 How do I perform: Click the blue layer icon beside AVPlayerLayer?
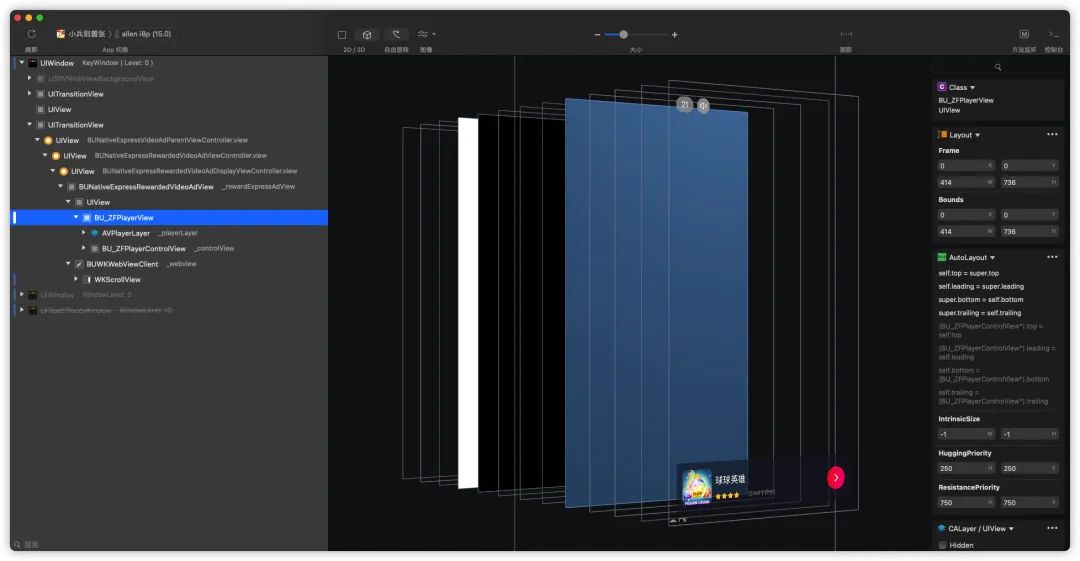coord(94,233)
